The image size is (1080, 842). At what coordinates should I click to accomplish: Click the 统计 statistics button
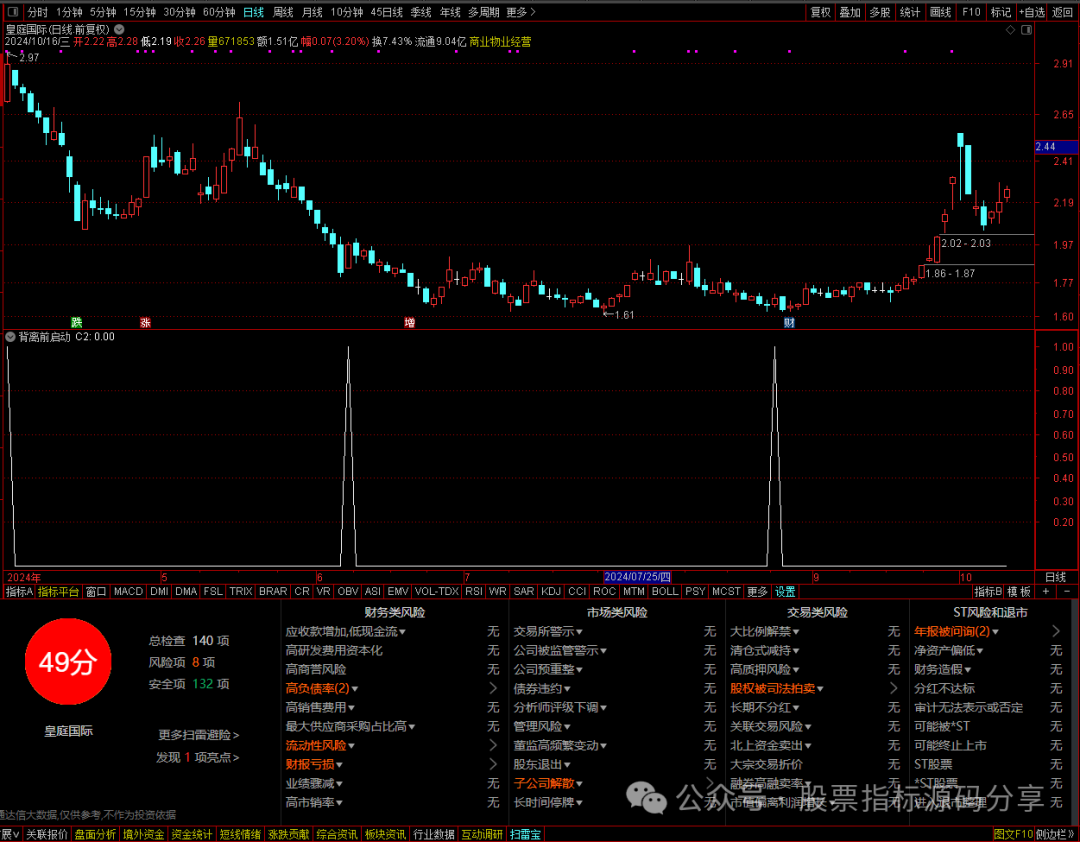(x=910, y=12)
